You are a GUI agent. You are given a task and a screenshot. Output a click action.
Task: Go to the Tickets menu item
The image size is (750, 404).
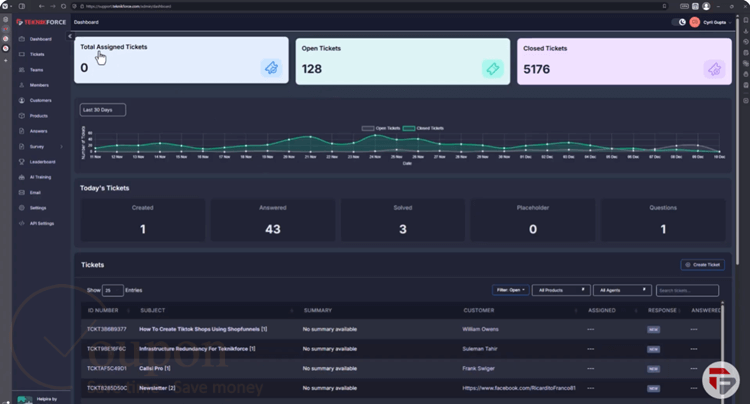[37, 55]
